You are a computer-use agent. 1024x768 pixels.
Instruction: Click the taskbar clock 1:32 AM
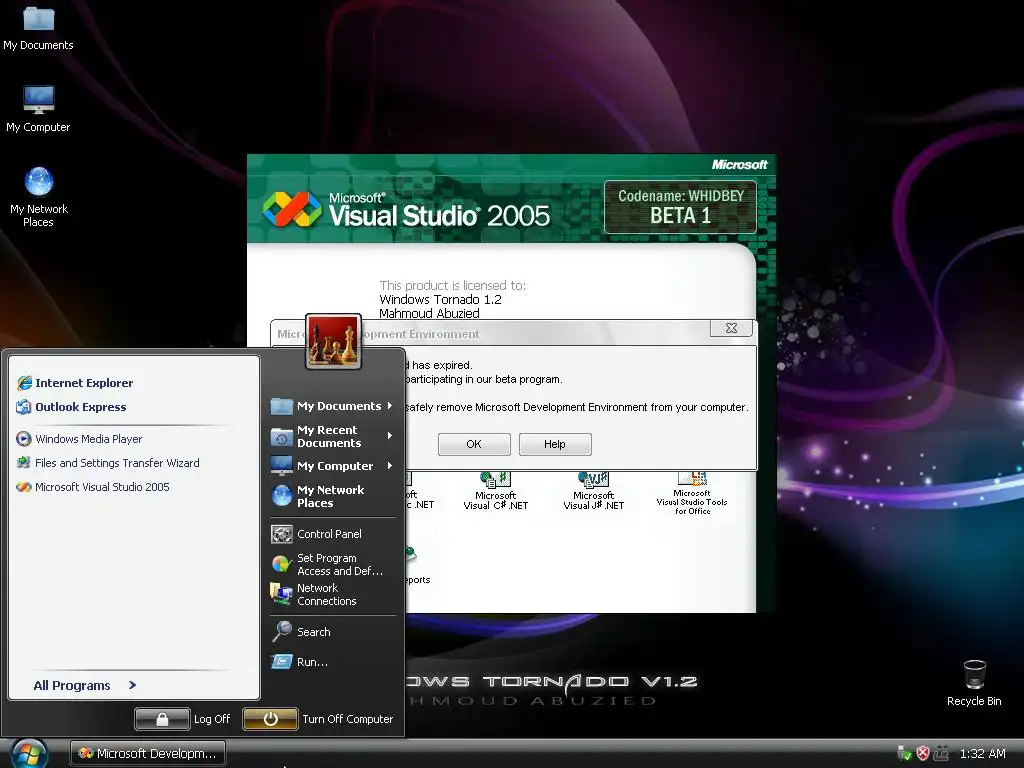coord(982,754)
